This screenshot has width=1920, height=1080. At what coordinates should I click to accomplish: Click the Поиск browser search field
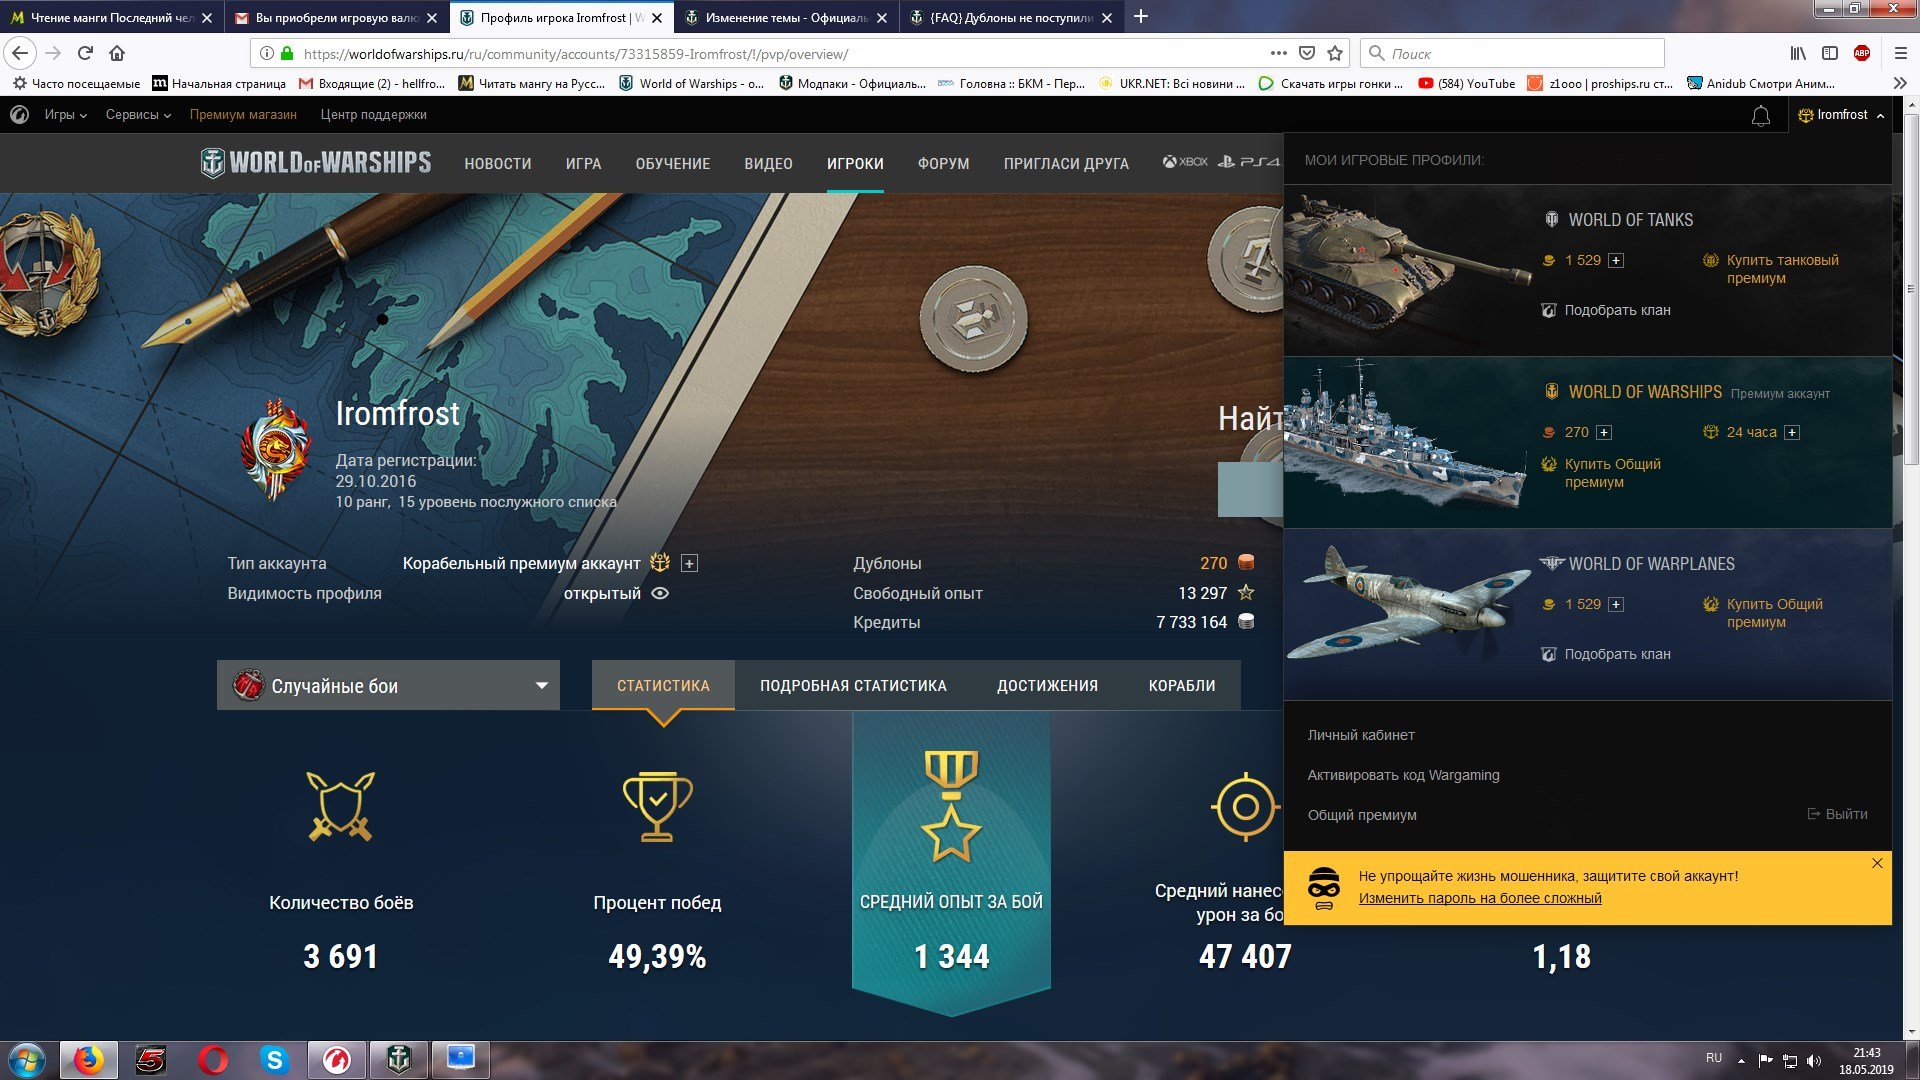pos(1512,53)
